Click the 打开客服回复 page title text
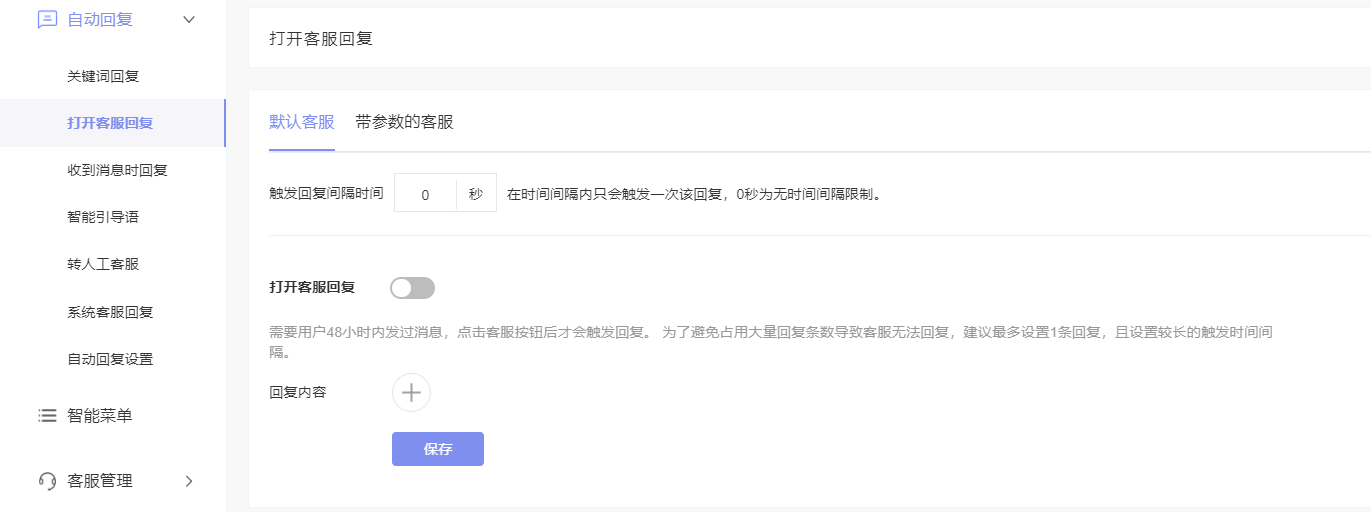 click(x=321, y=39)
